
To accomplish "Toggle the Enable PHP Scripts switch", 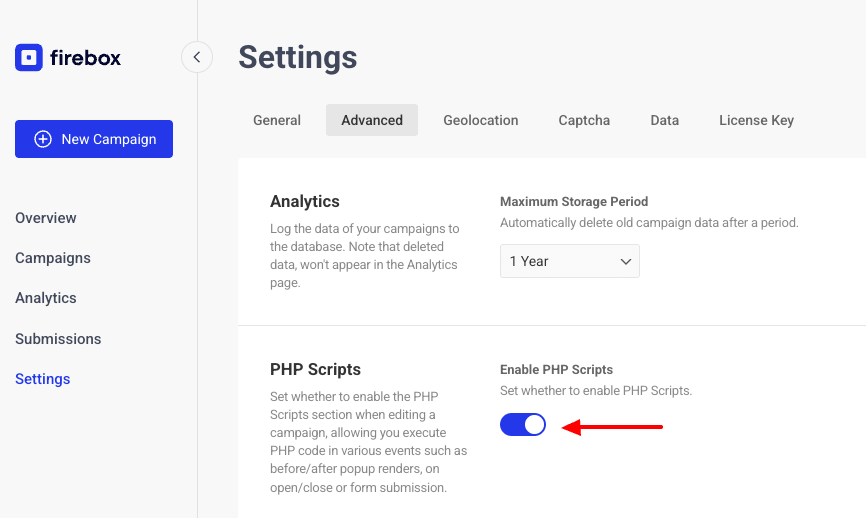I will (522, 425).
